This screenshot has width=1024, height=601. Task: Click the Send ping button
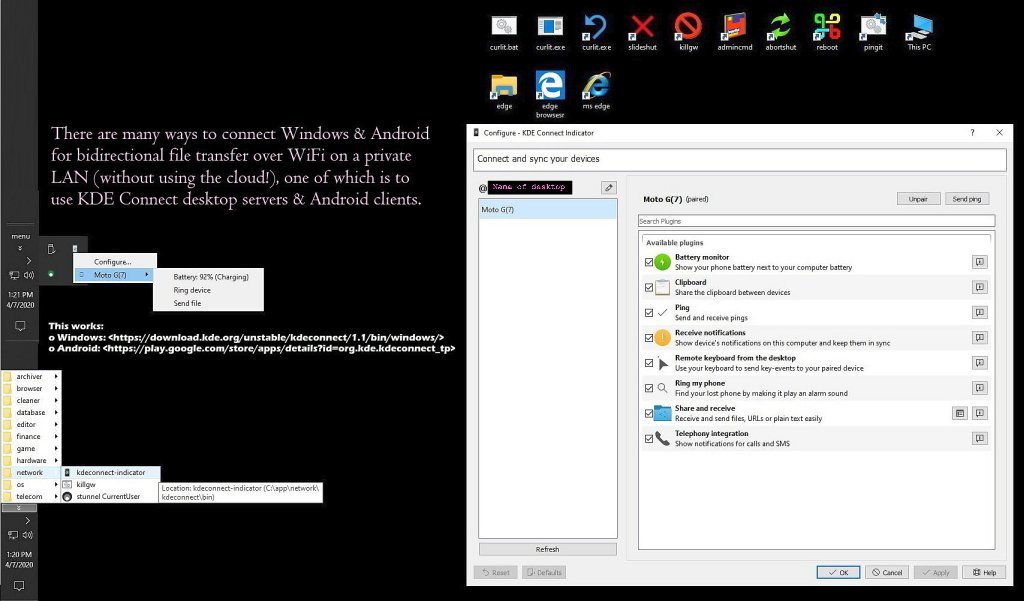(967, 199)
